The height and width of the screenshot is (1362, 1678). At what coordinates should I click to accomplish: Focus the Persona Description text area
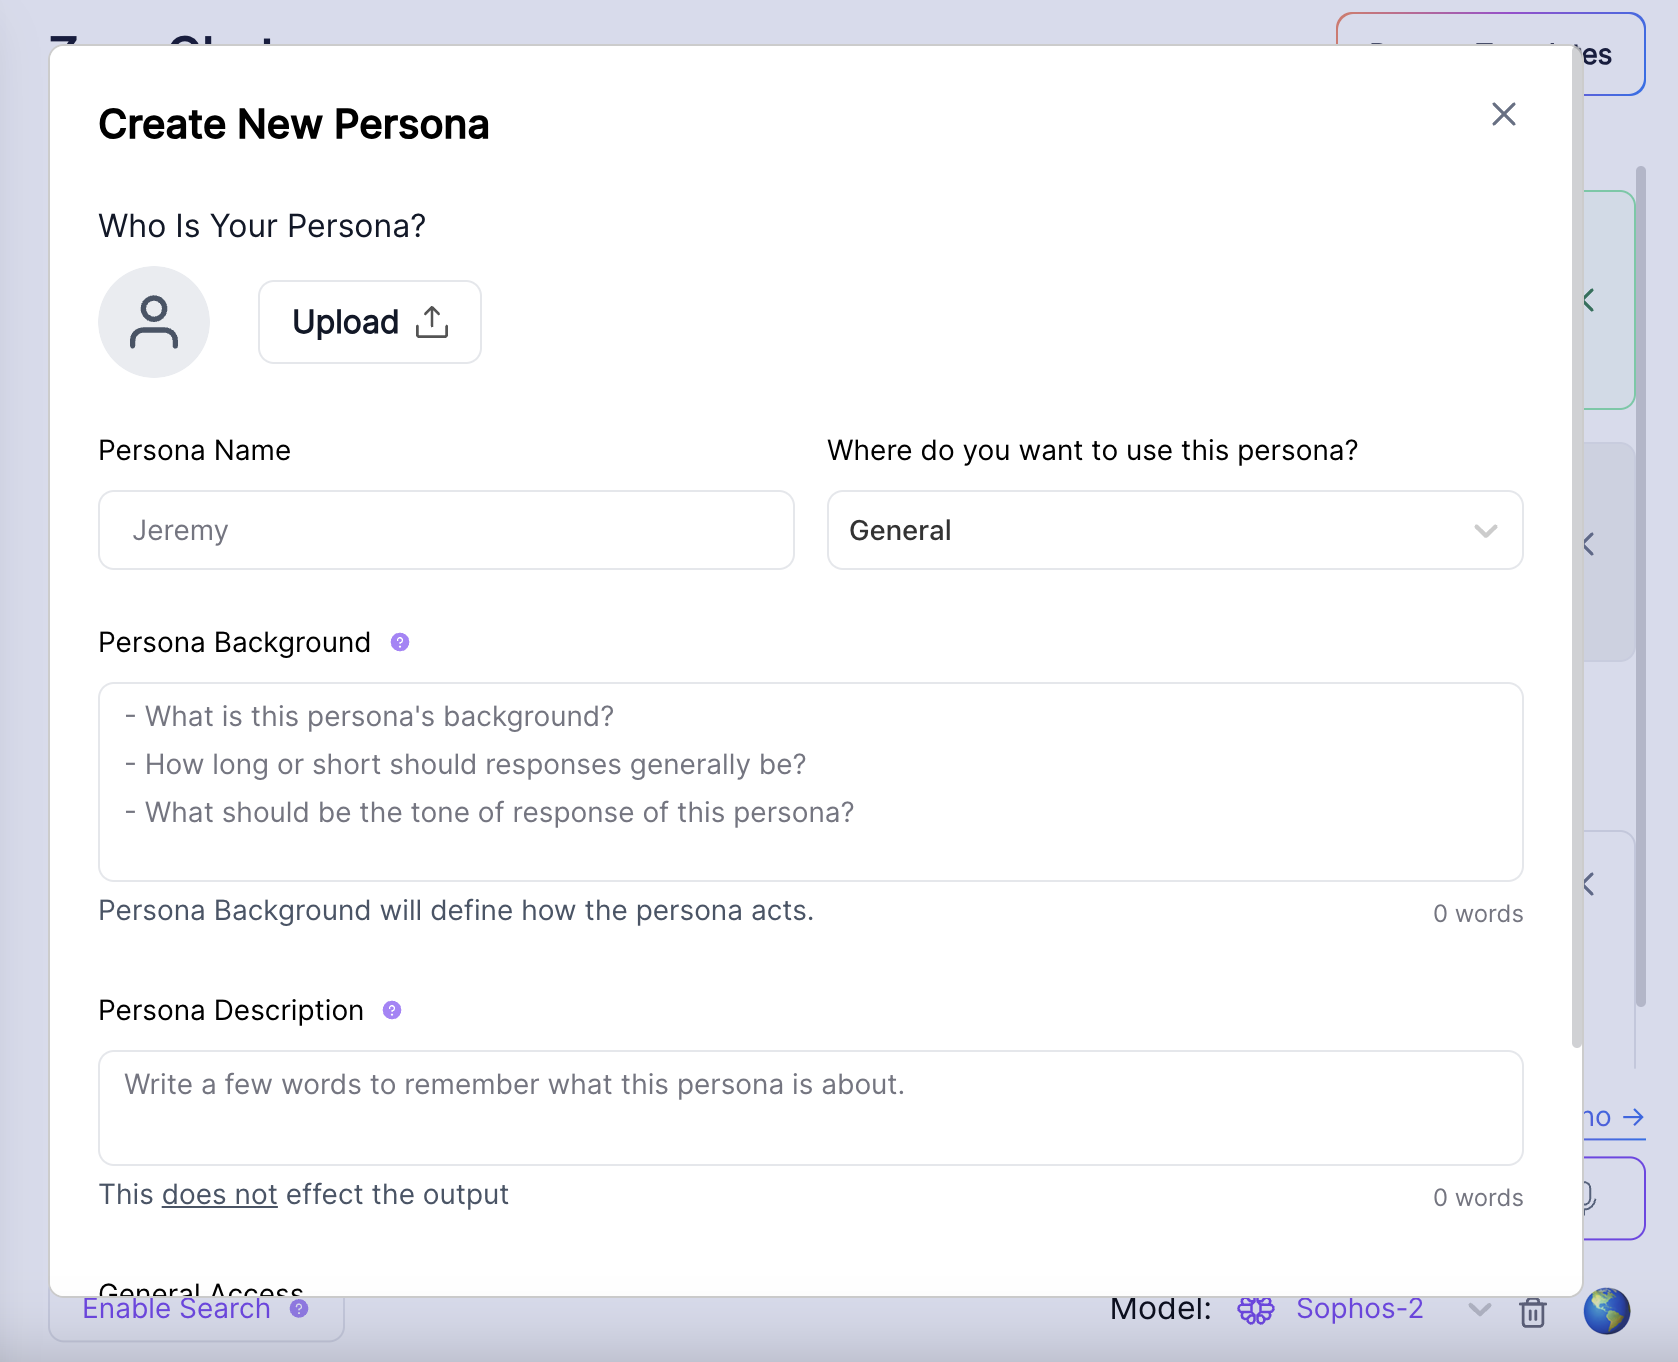coord(811,1108)
